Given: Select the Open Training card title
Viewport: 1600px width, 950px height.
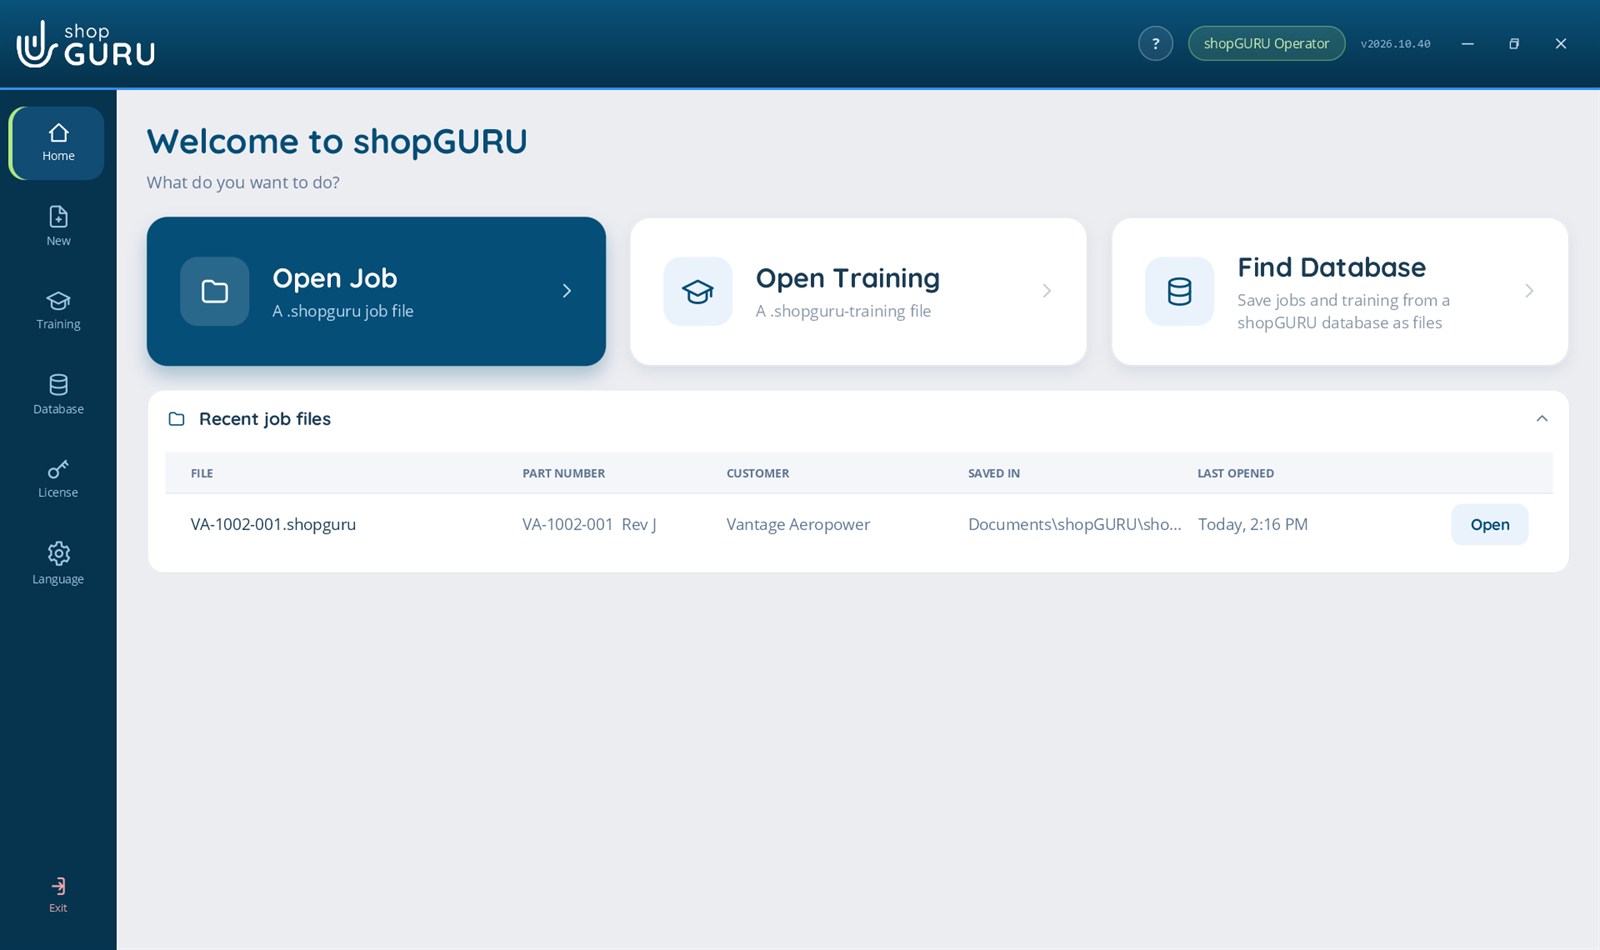Looking at the screenshot, I should [847, 278].
